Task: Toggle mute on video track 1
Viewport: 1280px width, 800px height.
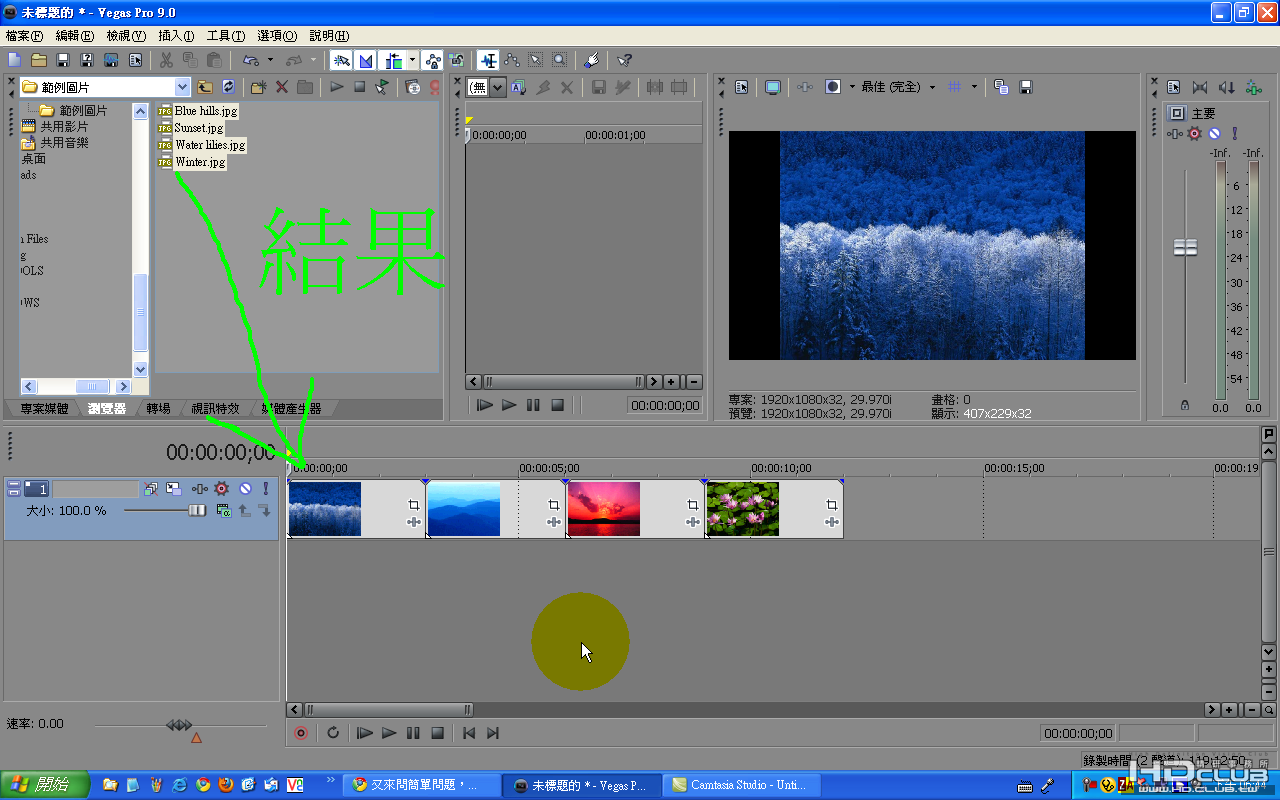Action: [x=244, y=489]
